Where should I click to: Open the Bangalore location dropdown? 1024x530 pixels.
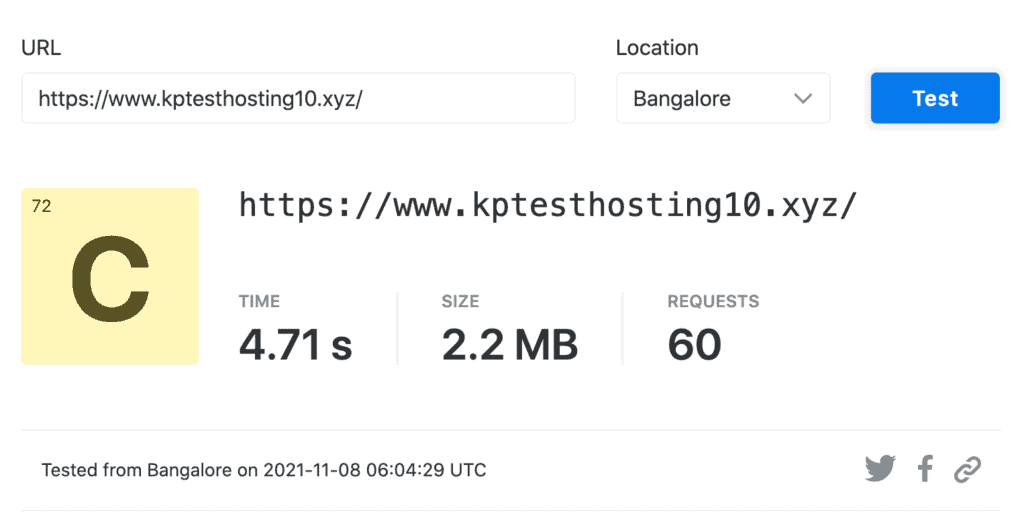tap(722, 98)
